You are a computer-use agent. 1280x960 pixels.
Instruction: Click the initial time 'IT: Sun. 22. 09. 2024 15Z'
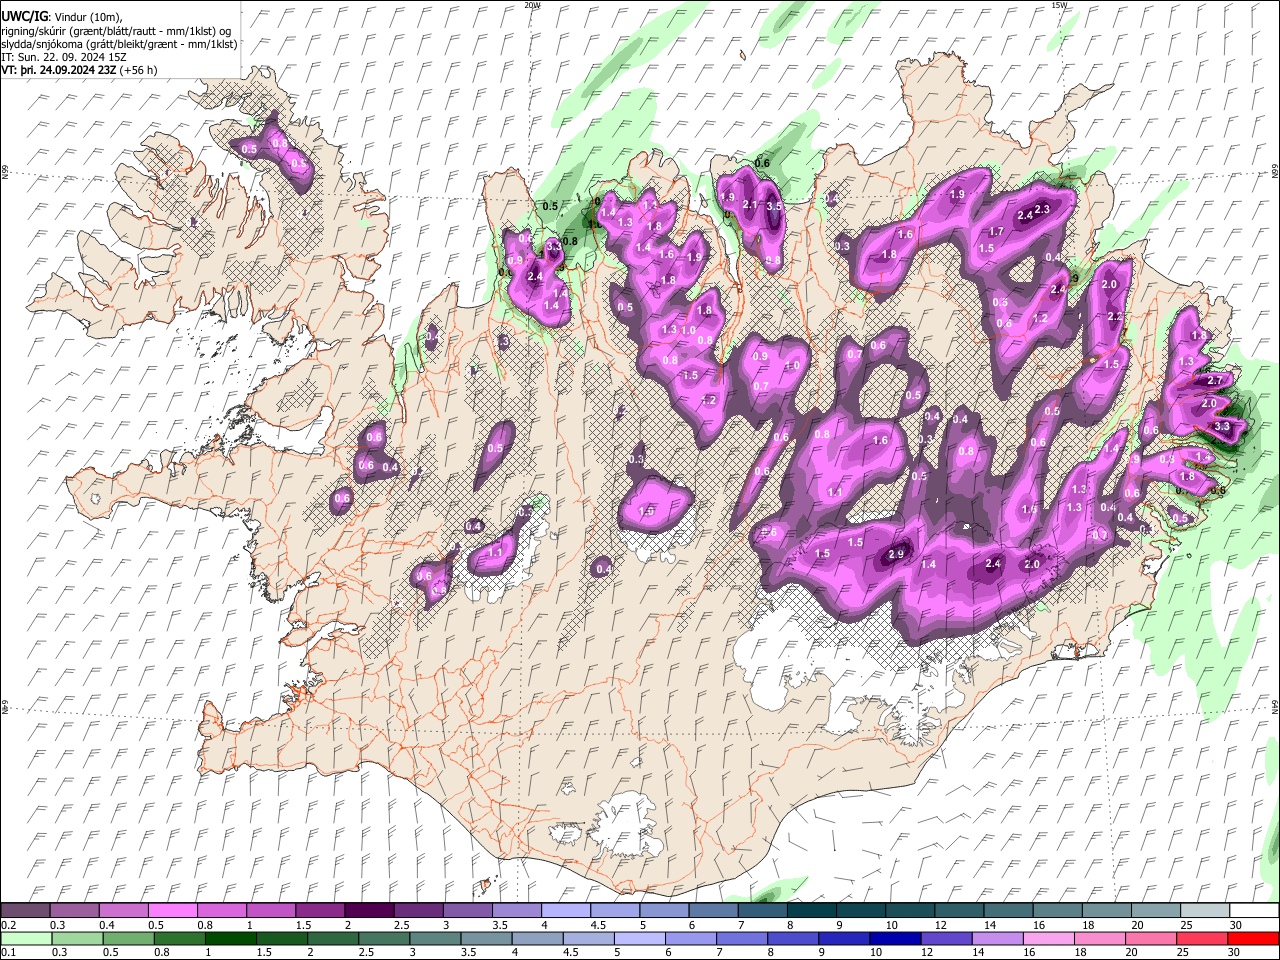[64, 57]
